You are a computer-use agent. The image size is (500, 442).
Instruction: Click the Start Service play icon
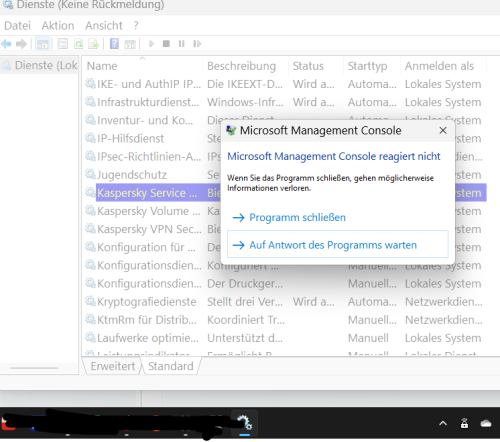pyautogui.click(x=151, y=44)
